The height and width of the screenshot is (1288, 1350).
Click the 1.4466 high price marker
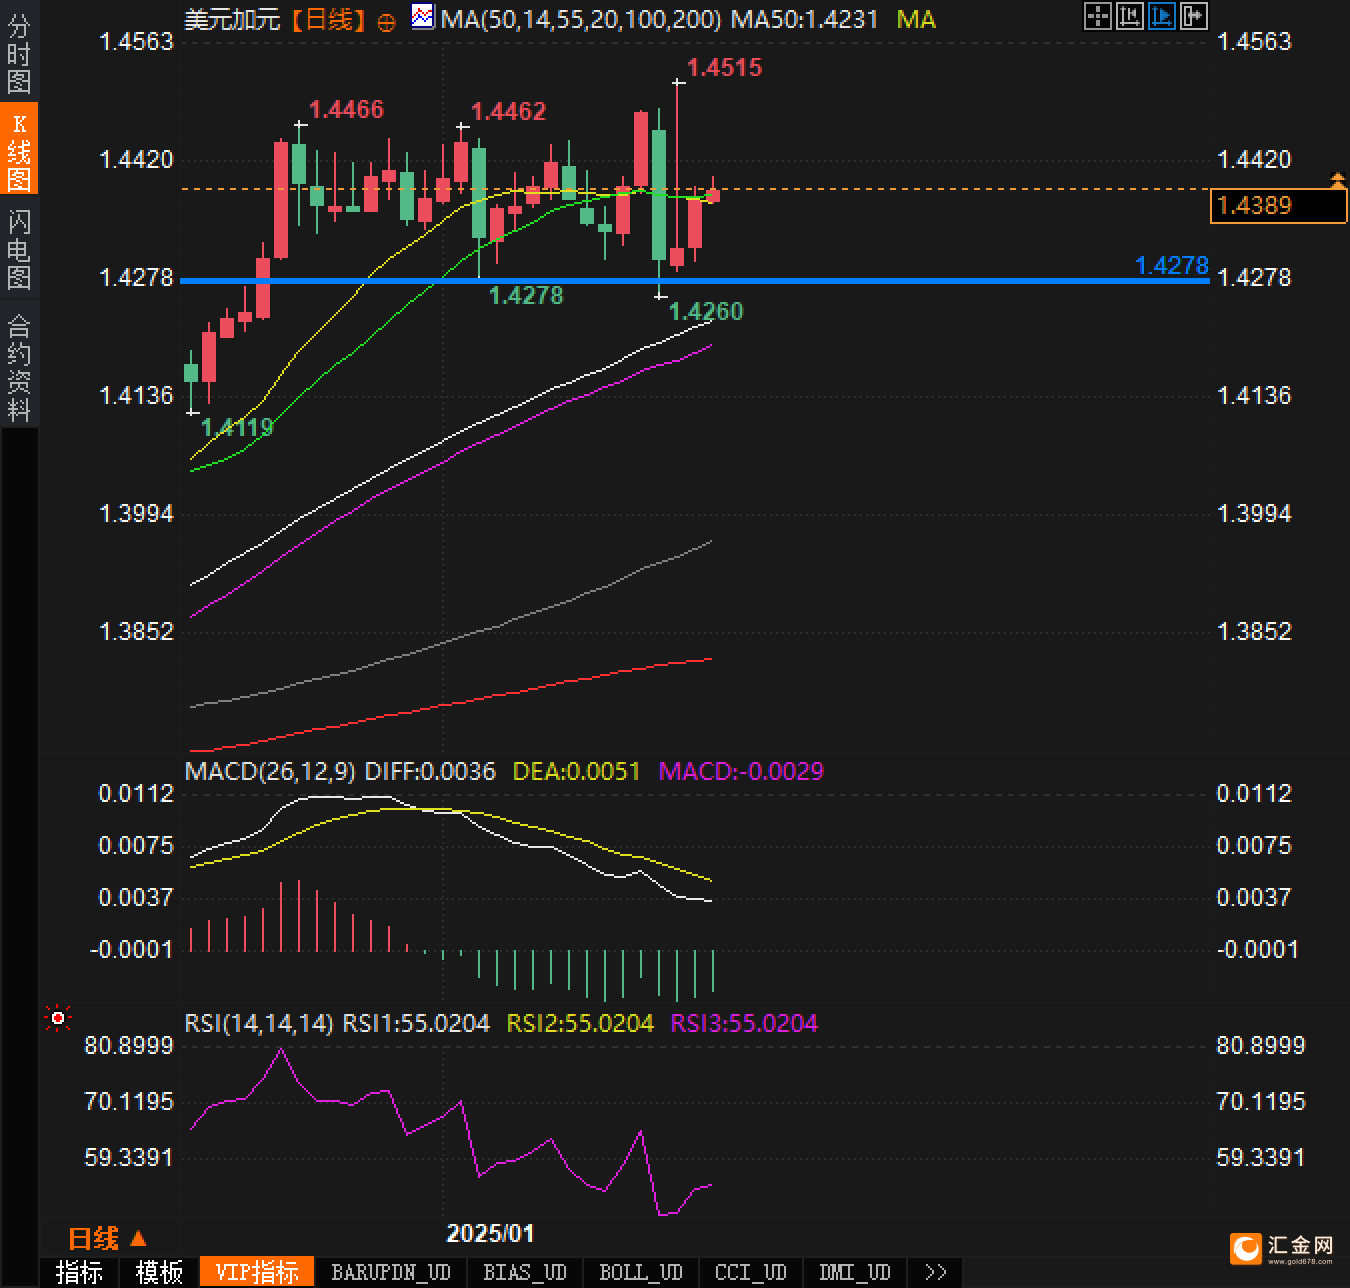pyautogui.click(x=346, y=109)
